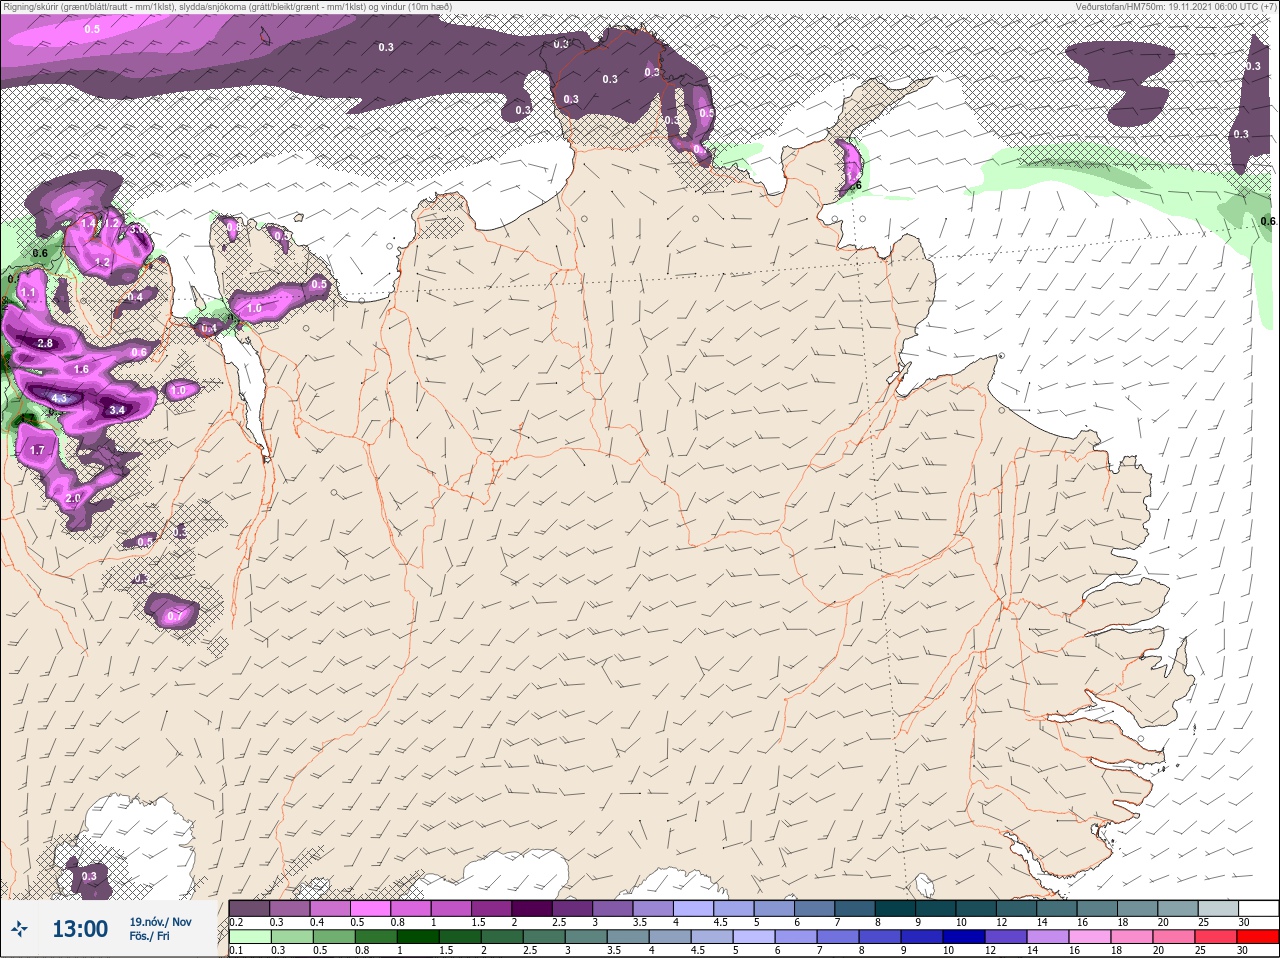Select the 2.8 precipitation value on the map

[x=45, y=343]
